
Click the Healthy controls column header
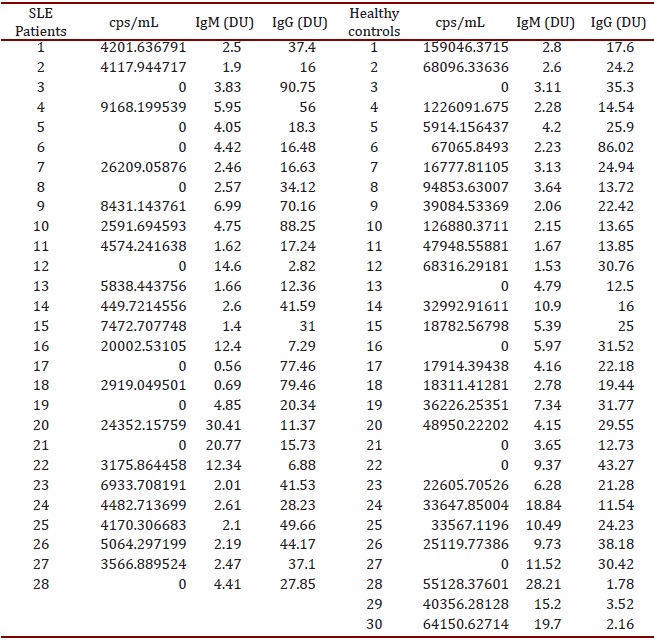pos(375,23)
